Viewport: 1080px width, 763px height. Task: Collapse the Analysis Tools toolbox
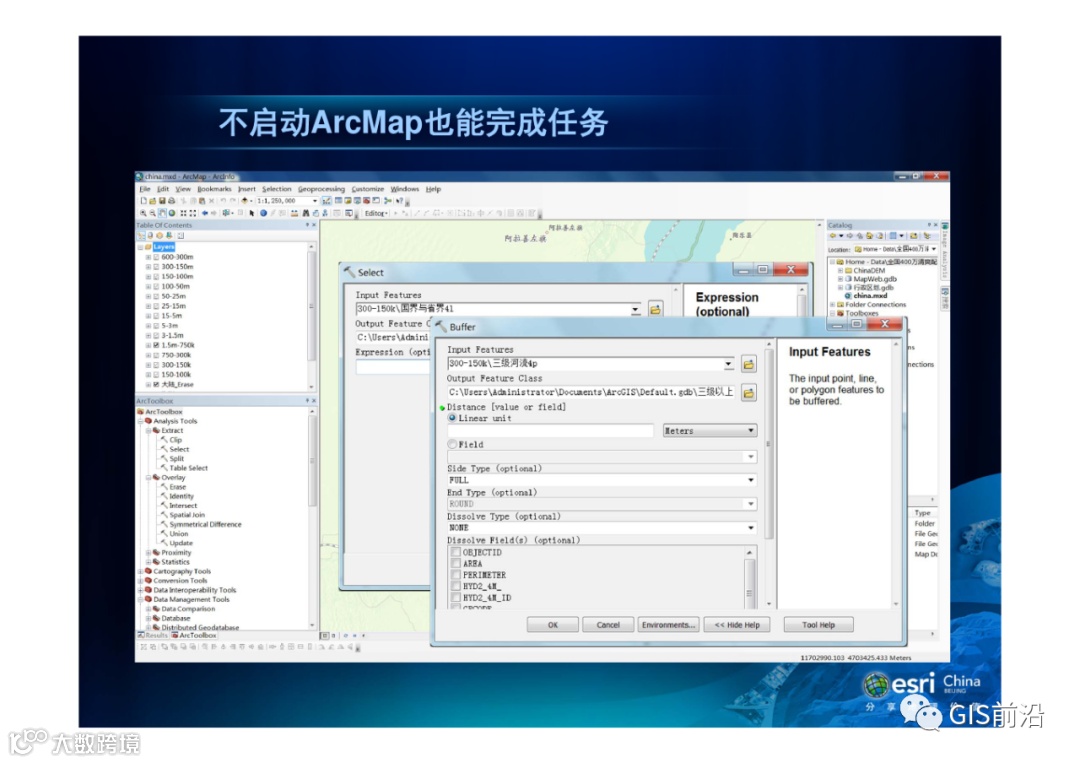[141, 421]
